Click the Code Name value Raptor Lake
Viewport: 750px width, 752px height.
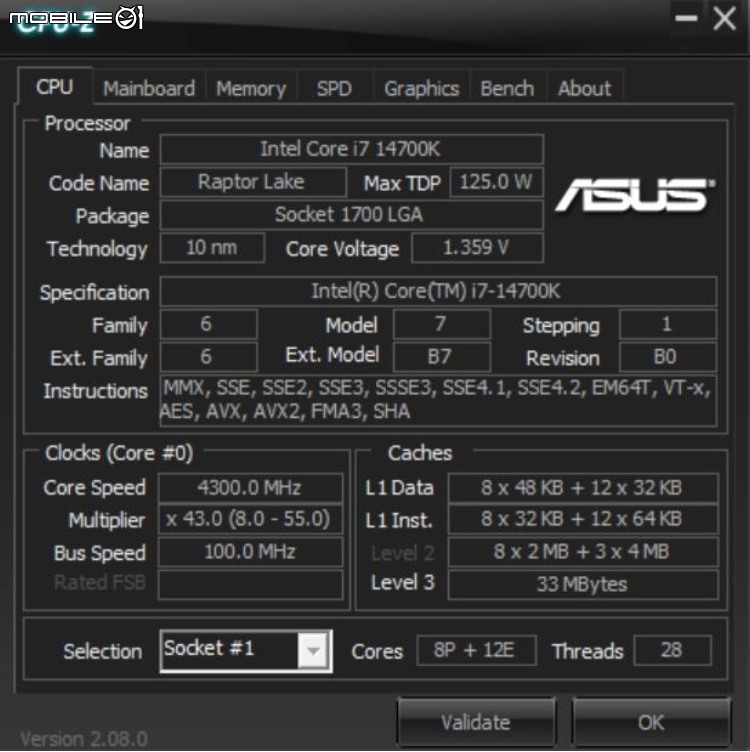[253, 182]
